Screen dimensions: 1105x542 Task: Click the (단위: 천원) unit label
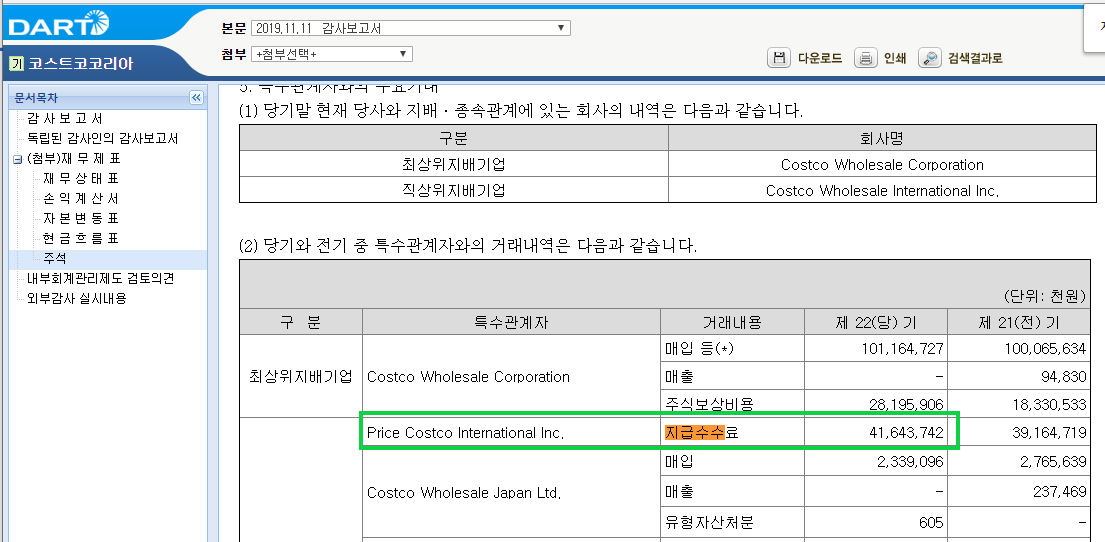(x=1044, y=297)
